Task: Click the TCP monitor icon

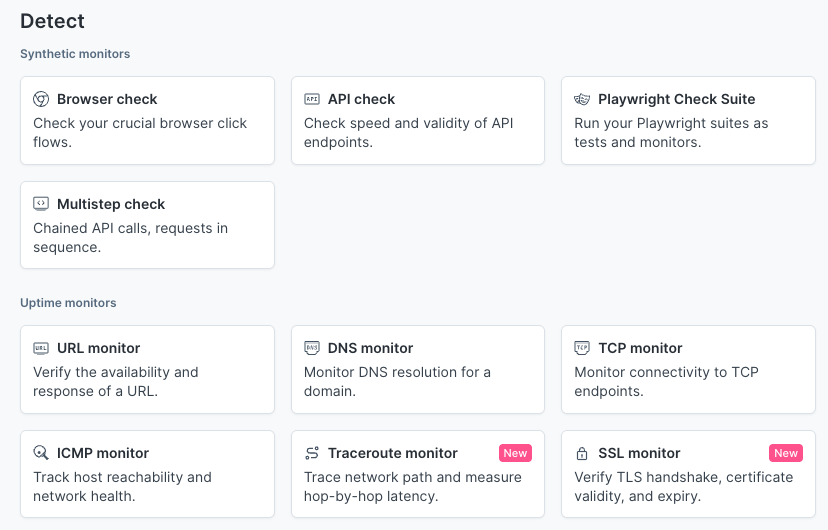Action: pos(582,348)
